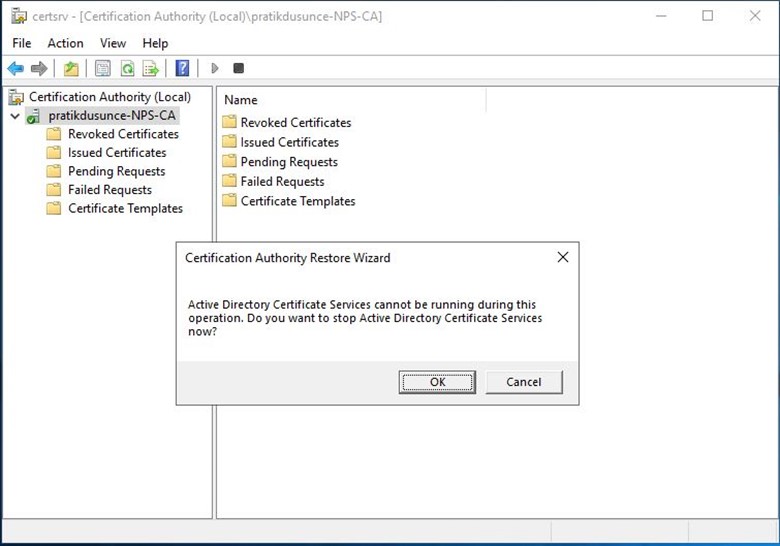Cancel the Restore Wizard prompt

524,382
